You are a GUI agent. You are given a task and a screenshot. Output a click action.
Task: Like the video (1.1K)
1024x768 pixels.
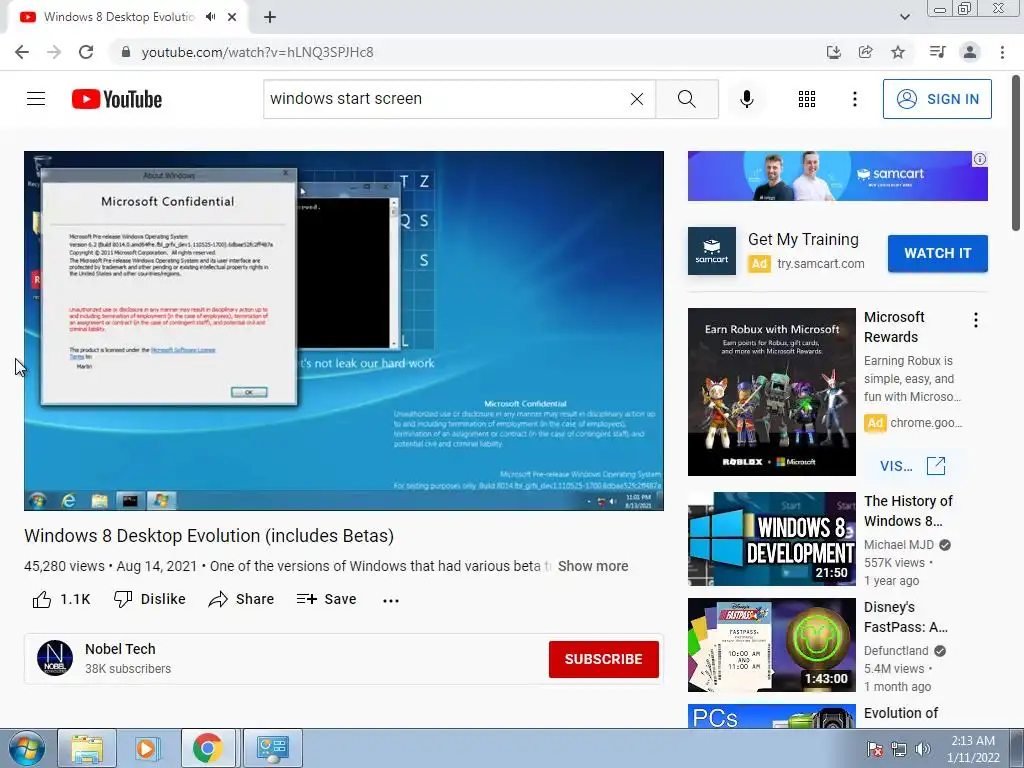pyautogui.click(x=61, y=599)
